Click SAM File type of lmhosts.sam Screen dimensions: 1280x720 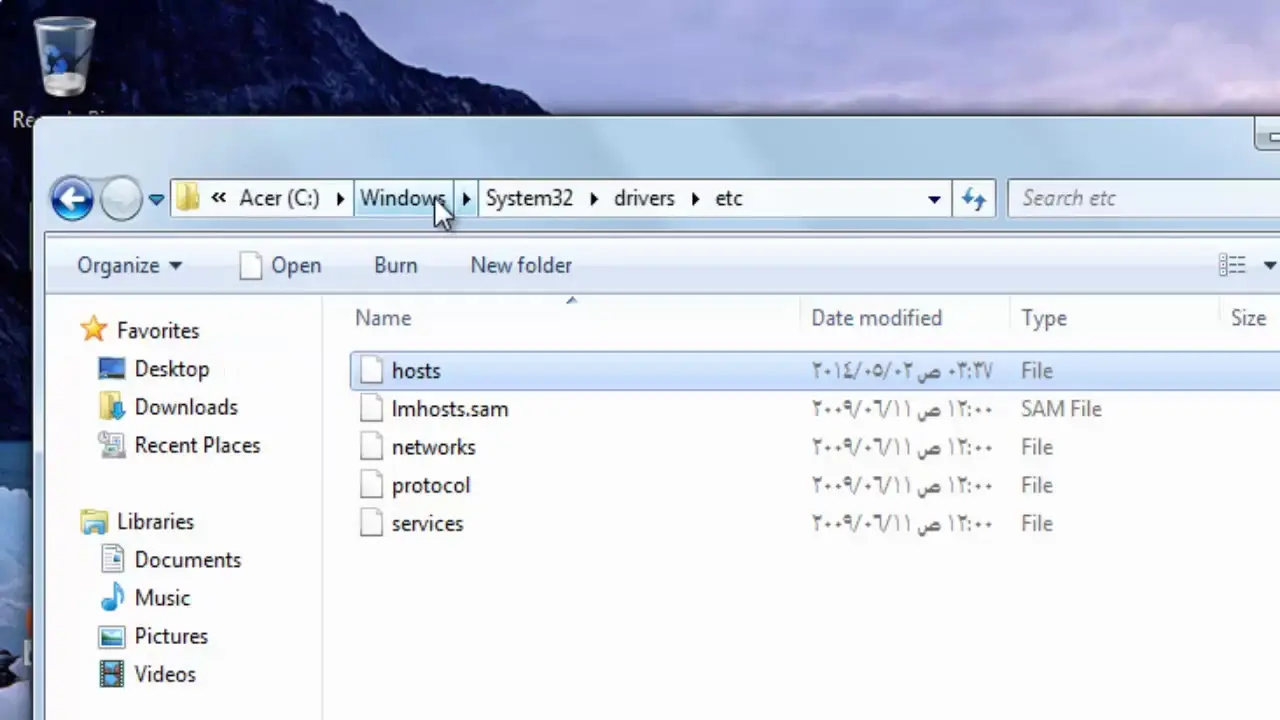pos(1061,409)
